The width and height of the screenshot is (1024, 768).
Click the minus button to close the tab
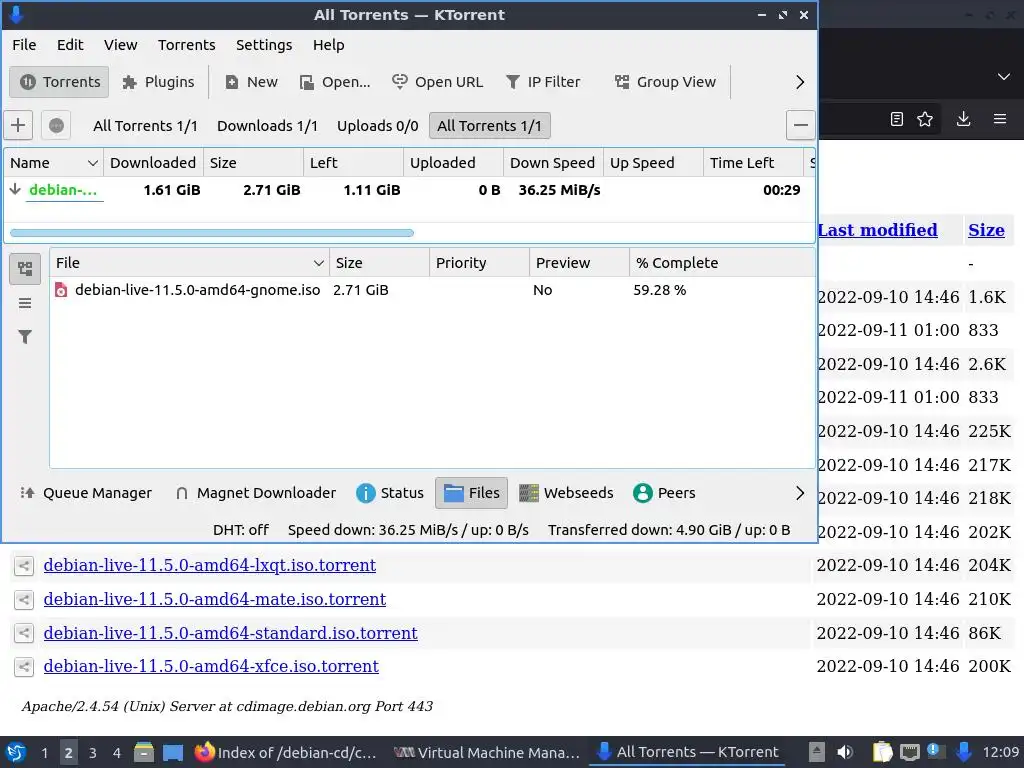[801, 125]
